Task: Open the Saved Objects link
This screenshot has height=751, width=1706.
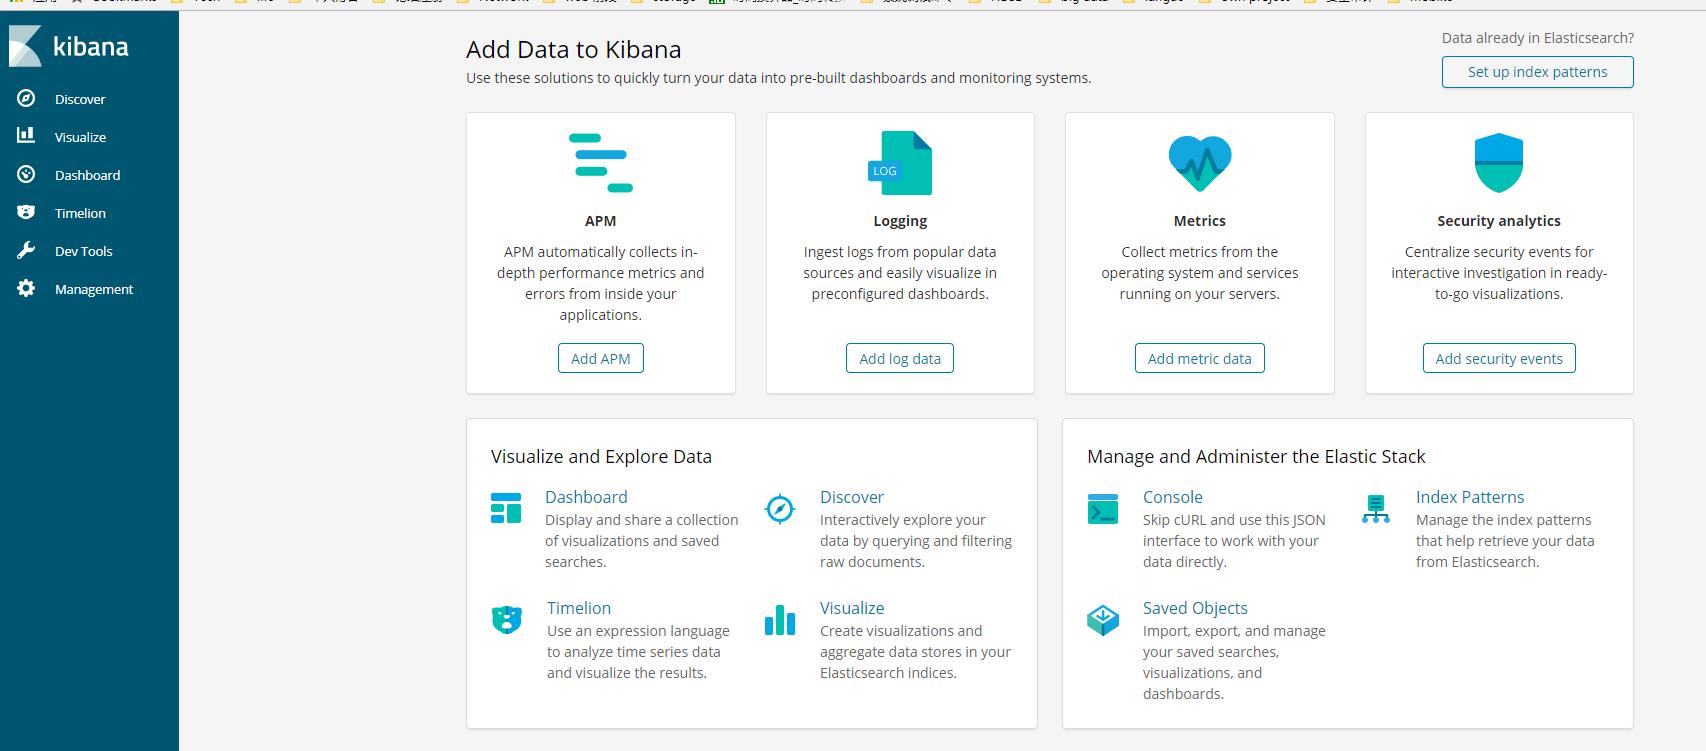Action: point(1195,608)
